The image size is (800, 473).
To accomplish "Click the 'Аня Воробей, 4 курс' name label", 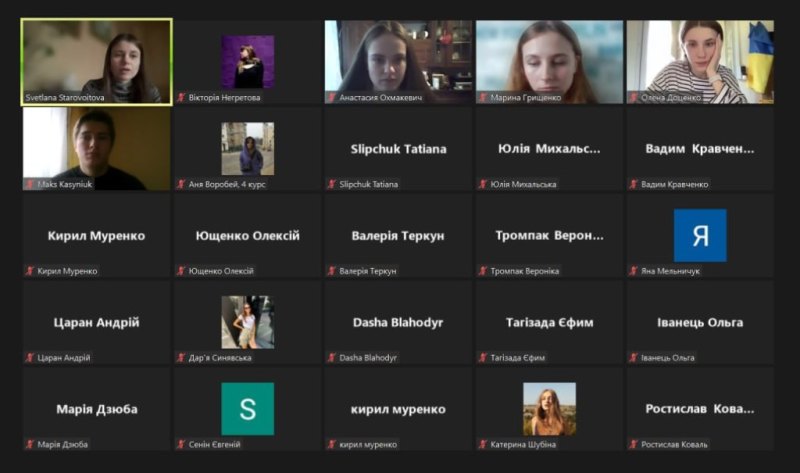I will tap(227, 184).
